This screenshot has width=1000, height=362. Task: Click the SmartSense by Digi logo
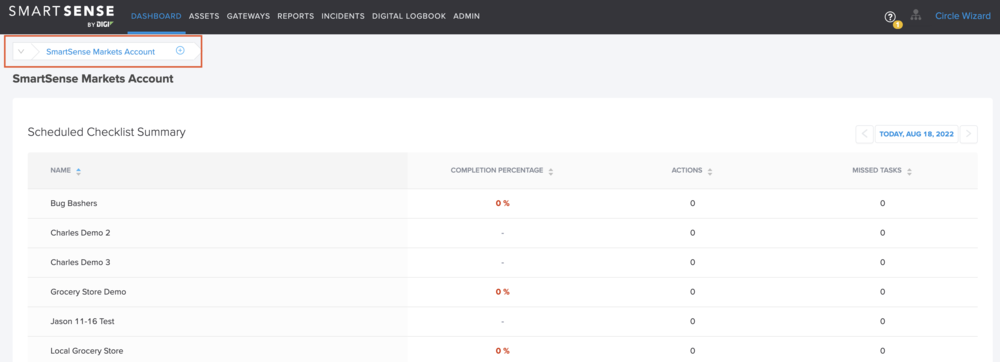click(62, 16)
